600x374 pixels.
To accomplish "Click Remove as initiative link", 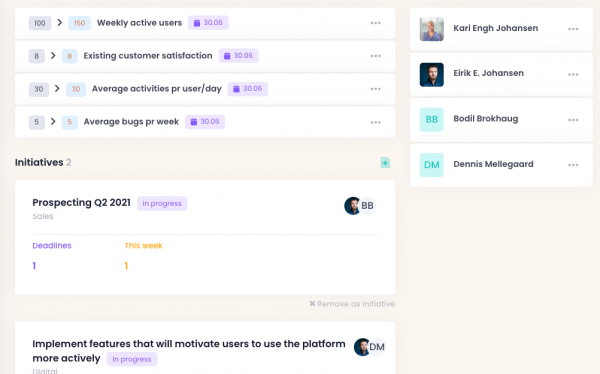I will point(352,304).
